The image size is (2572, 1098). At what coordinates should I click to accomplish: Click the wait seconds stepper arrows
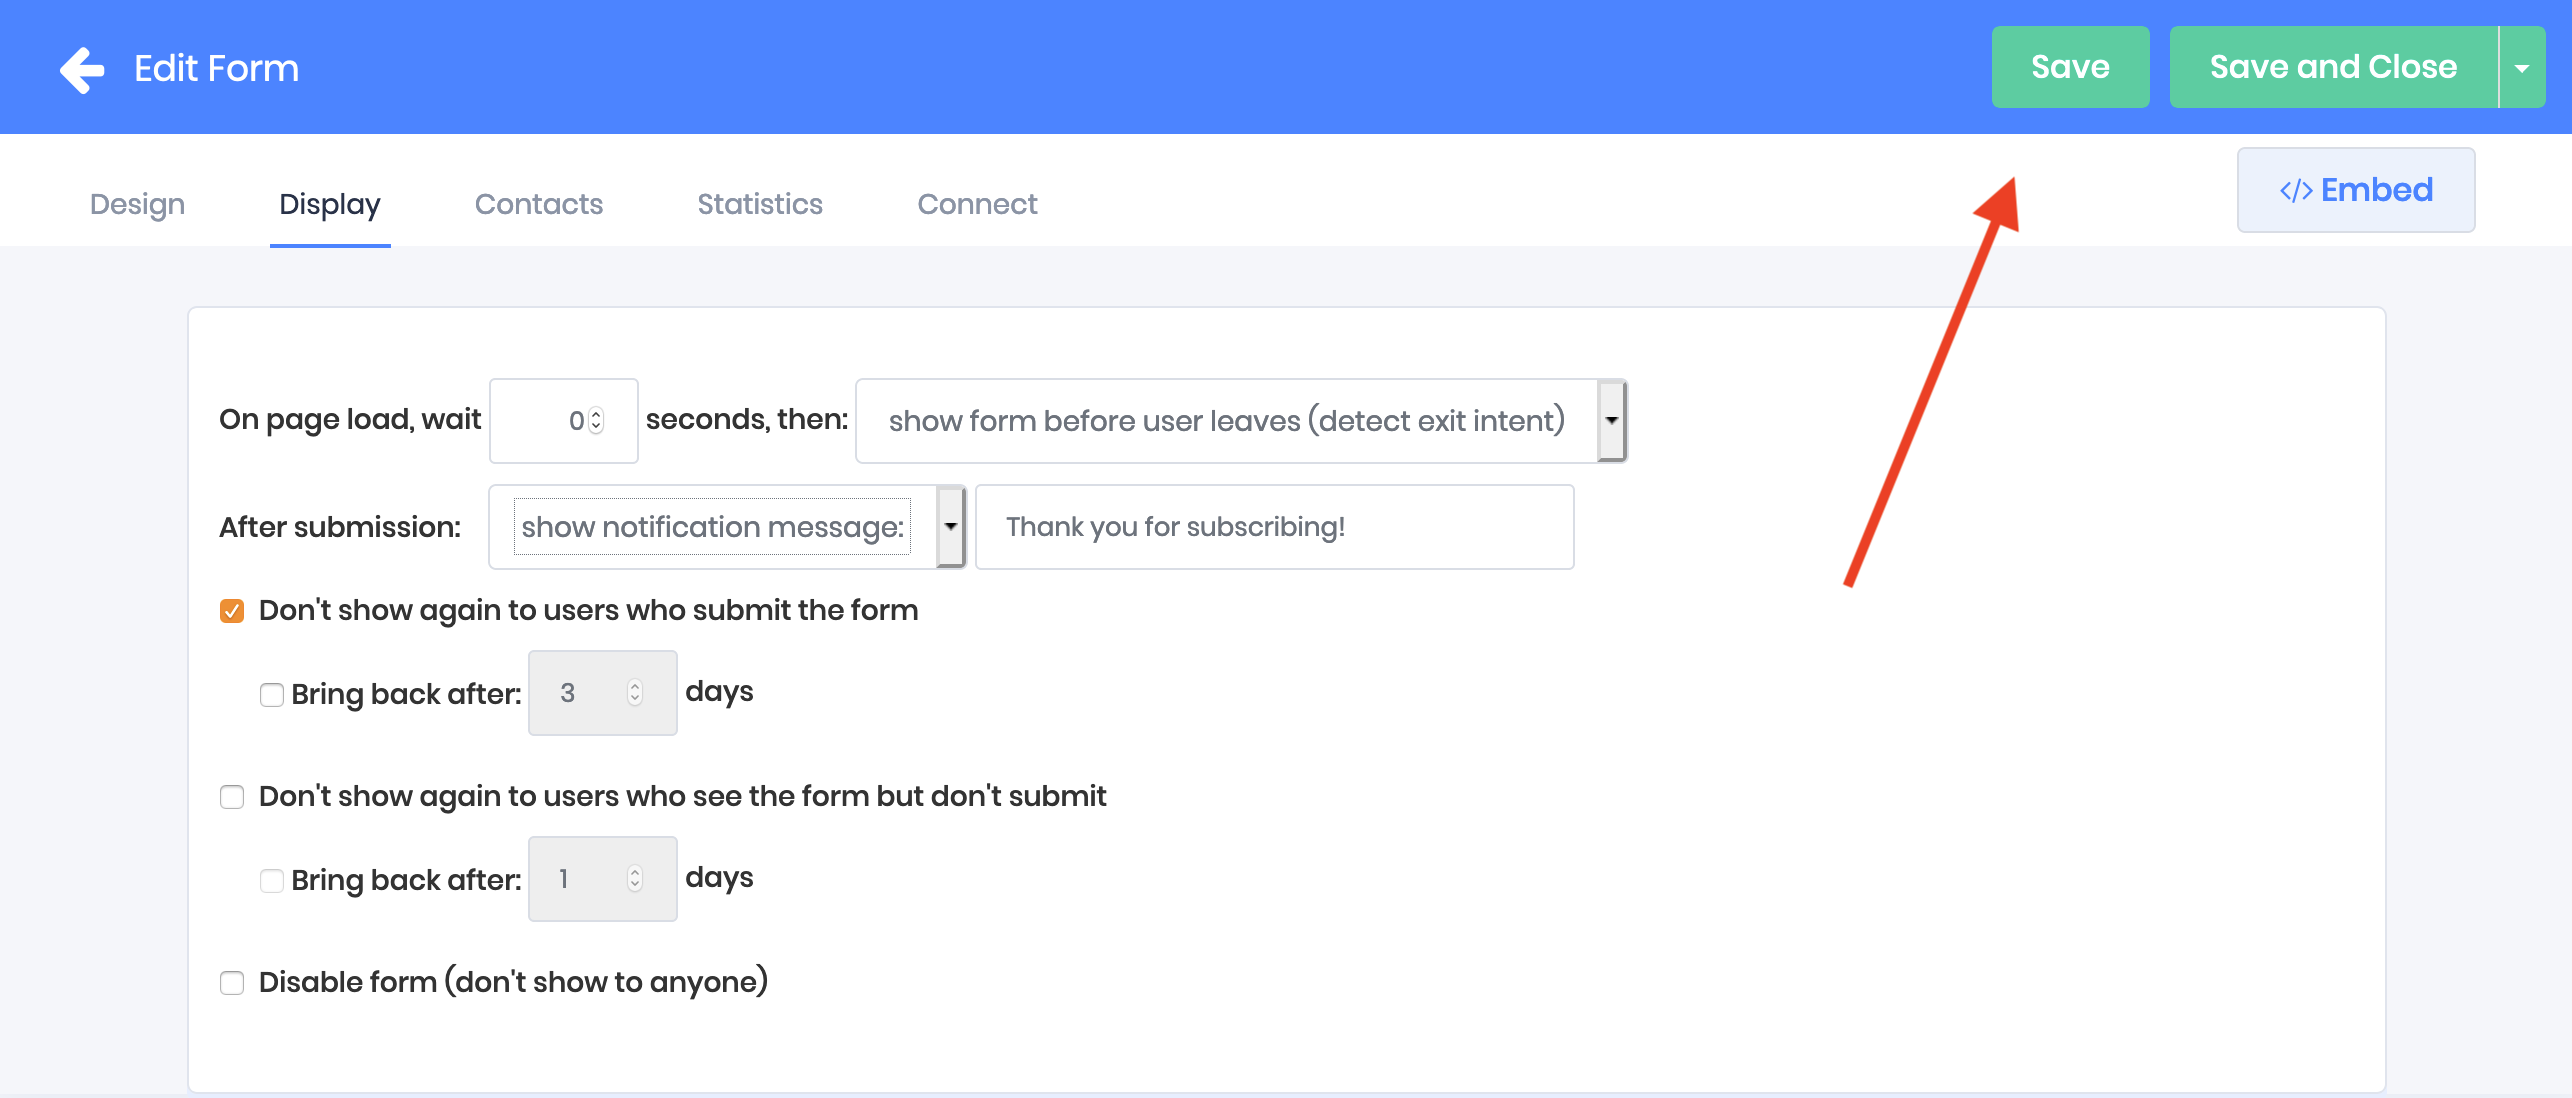pos(597,421)
